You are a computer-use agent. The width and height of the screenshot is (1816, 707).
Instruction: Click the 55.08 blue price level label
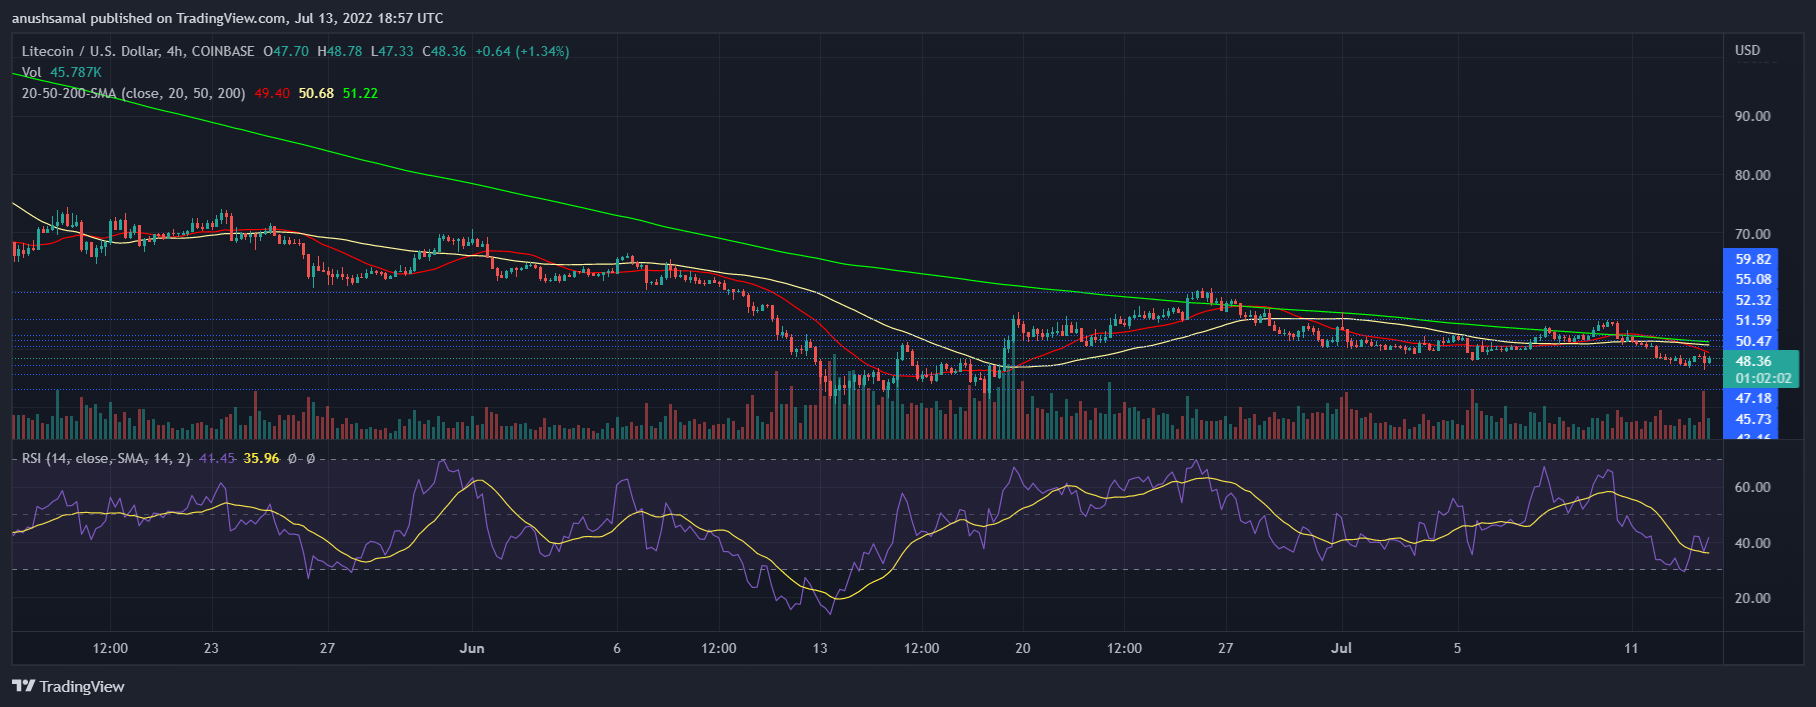[1753, 279]
